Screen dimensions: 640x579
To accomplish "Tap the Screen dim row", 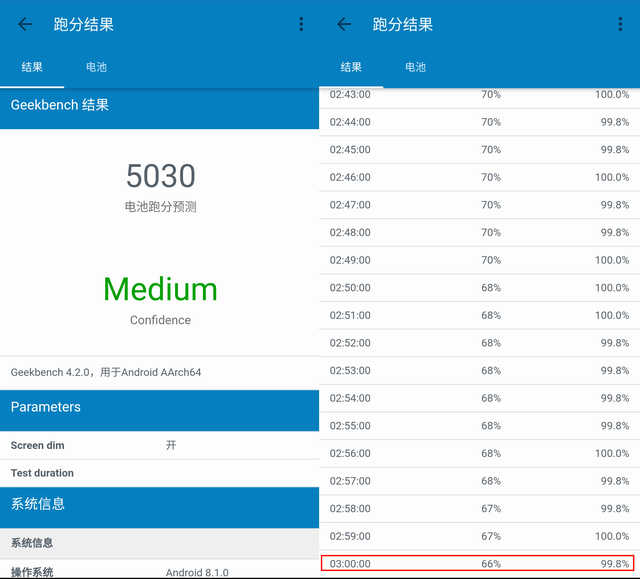I will click(160, 445).
